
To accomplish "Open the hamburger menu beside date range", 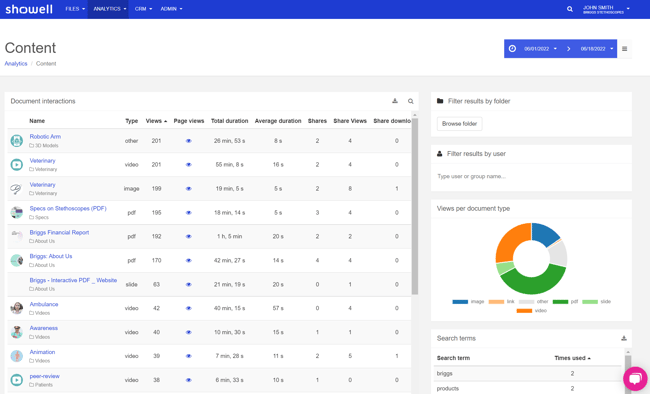I will tap(624, 49).
